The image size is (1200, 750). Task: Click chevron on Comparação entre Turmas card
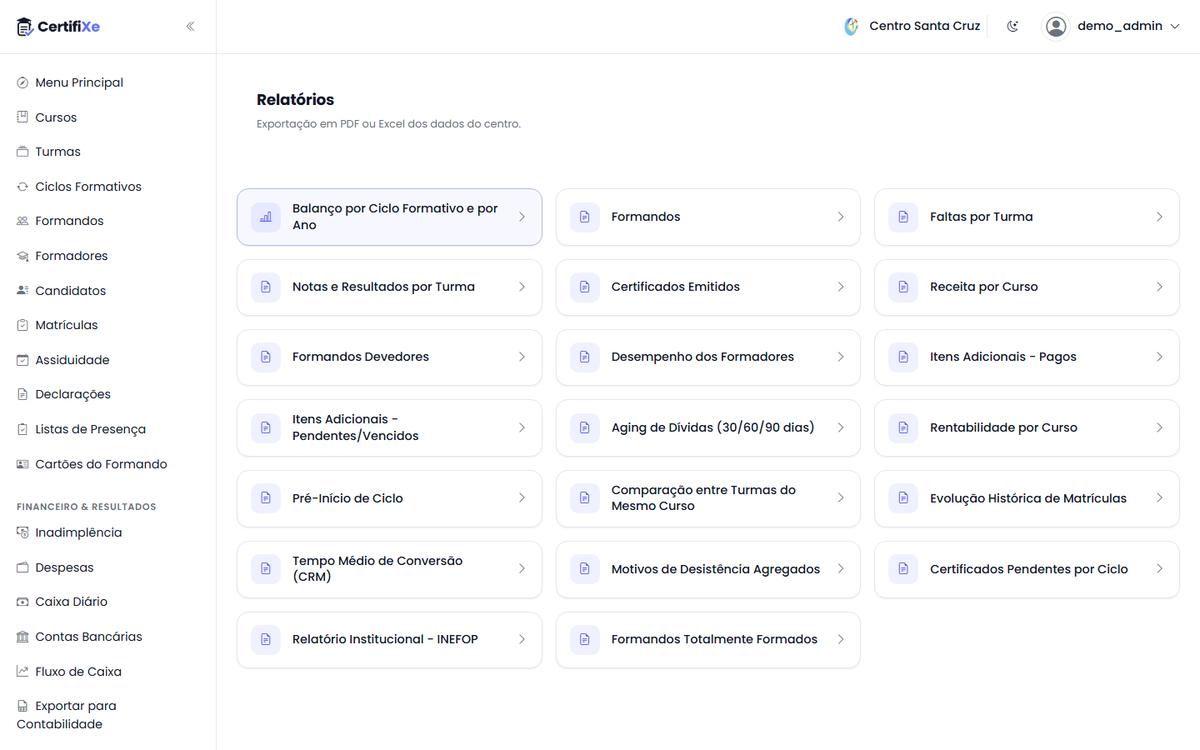pos(840,498)
